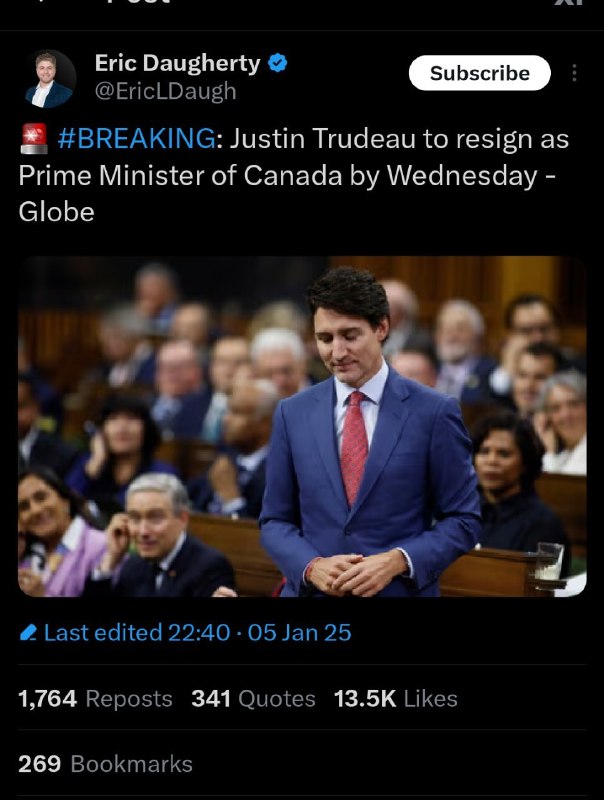Click the post text about Trudeau resigning
The height and width of the screenshot is (800, 604).
point(294,175)
